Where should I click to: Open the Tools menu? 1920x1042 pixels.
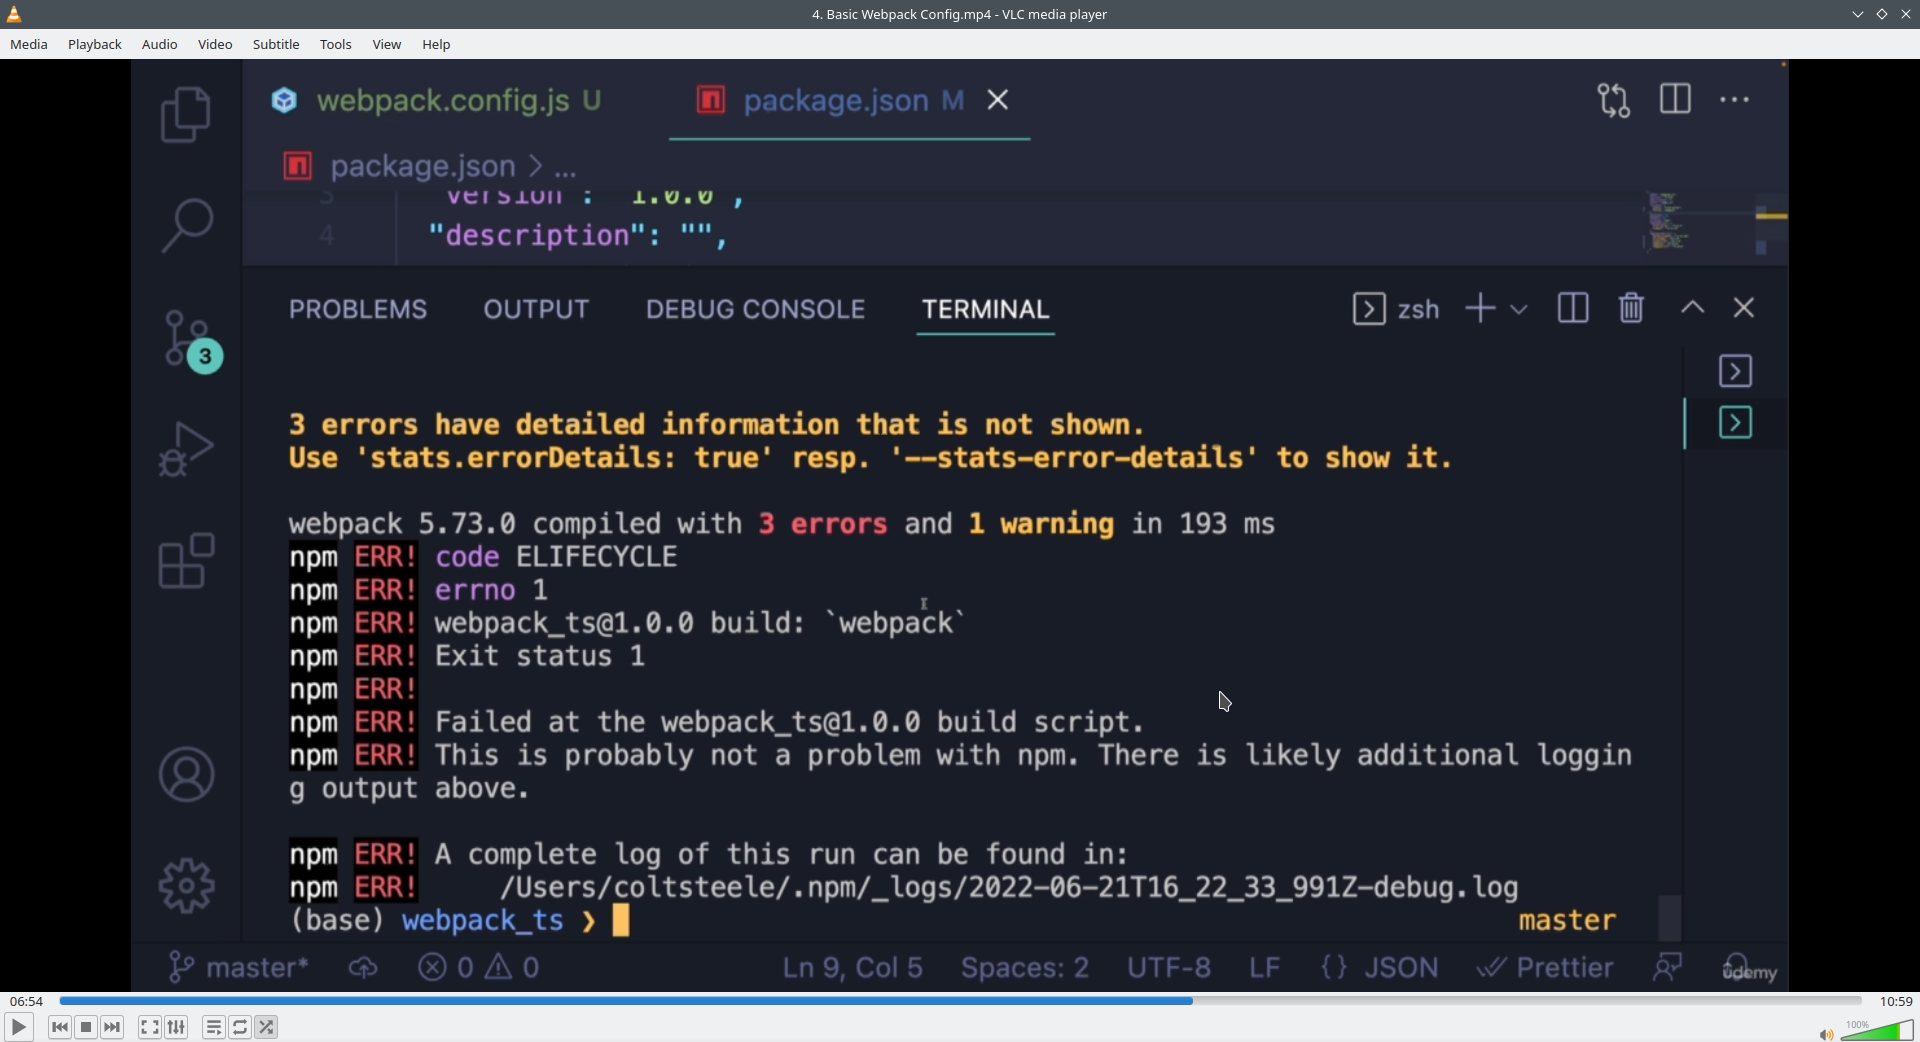click(336, 44)
